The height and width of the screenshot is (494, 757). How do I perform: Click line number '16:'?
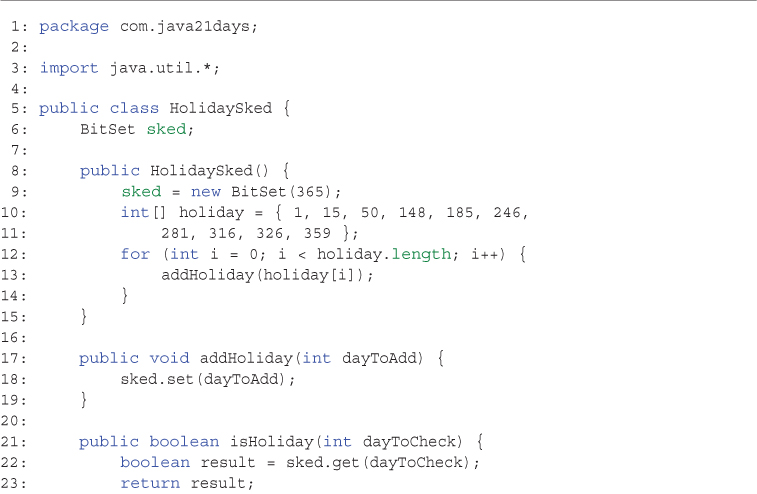point(14,337)
